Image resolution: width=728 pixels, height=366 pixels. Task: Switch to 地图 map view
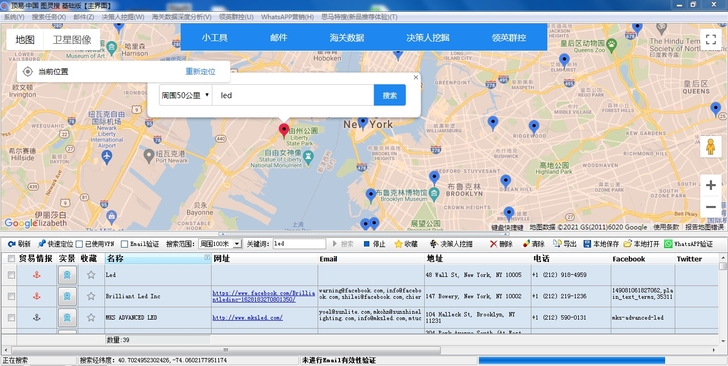click(x=25, y=40)
